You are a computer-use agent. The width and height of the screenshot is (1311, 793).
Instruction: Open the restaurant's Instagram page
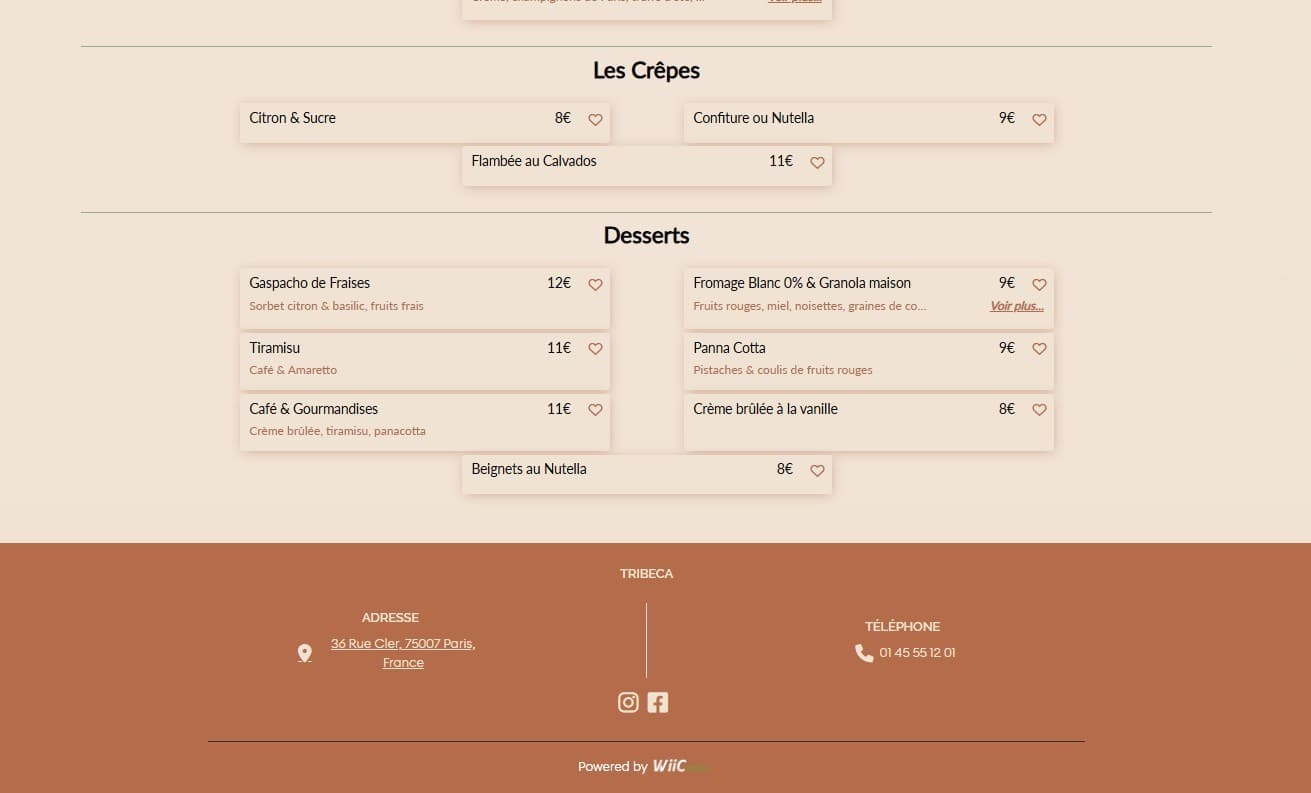[x=628, y=702]
